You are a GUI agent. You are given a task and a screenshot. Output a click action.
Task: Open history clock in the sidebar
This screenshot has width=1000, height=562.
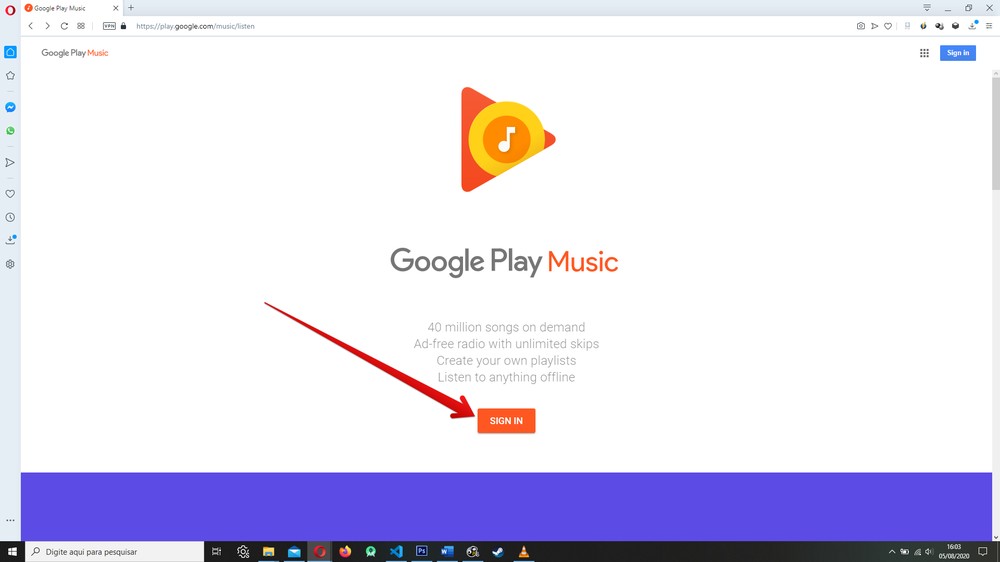(10, 218)
